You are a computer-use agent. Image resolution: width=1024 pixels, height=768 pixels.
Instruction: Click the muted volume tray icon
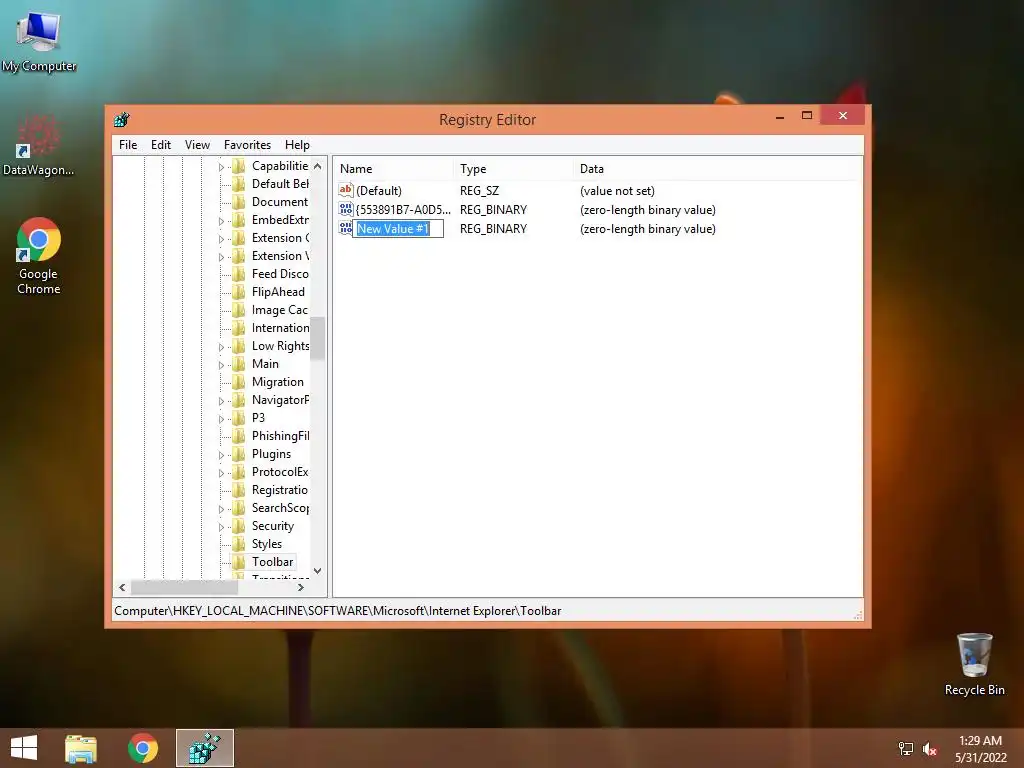tap(930, 750)
